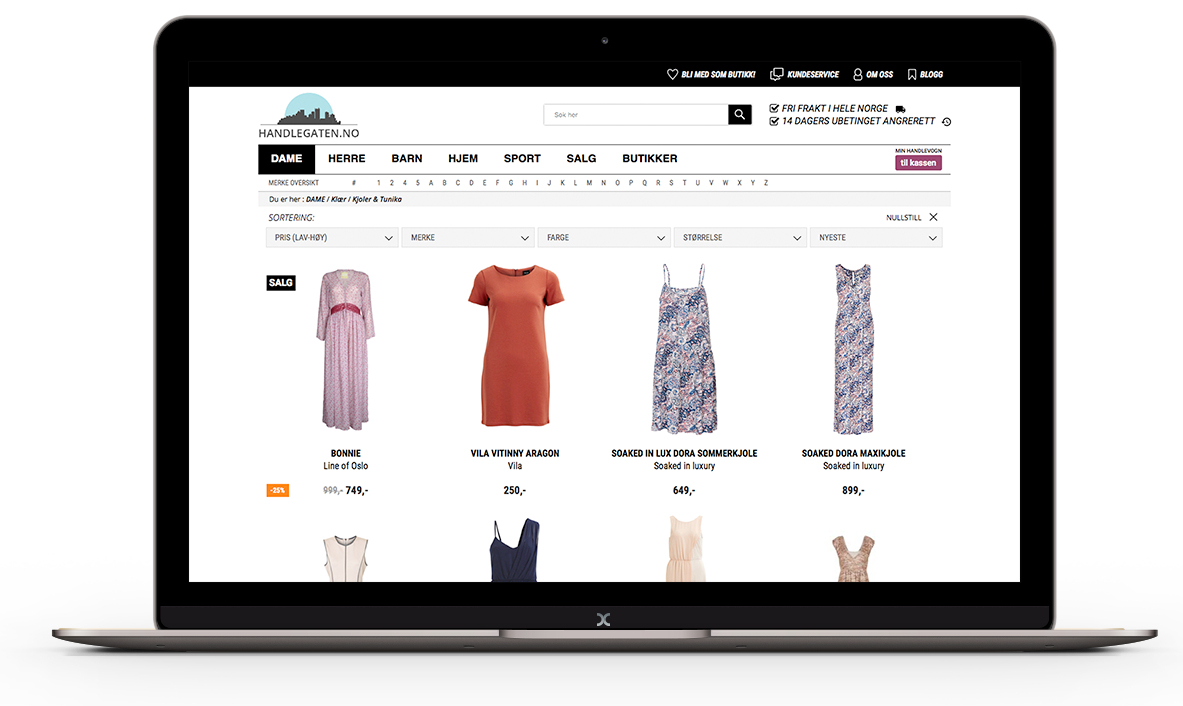Click into the 'Søk her' search field

(x=636, y=115)
